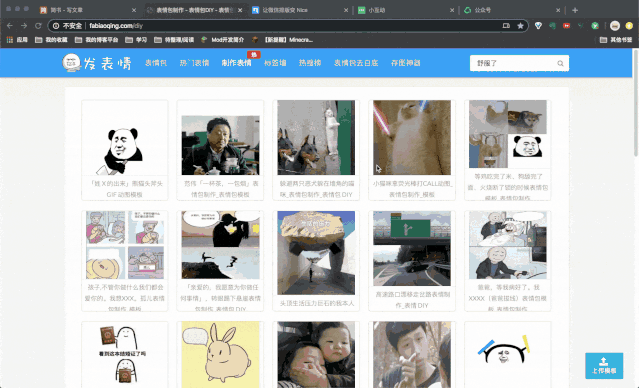Reload the page with the refresh icon
The image size is (639, 388).
[x=38, y=26]
